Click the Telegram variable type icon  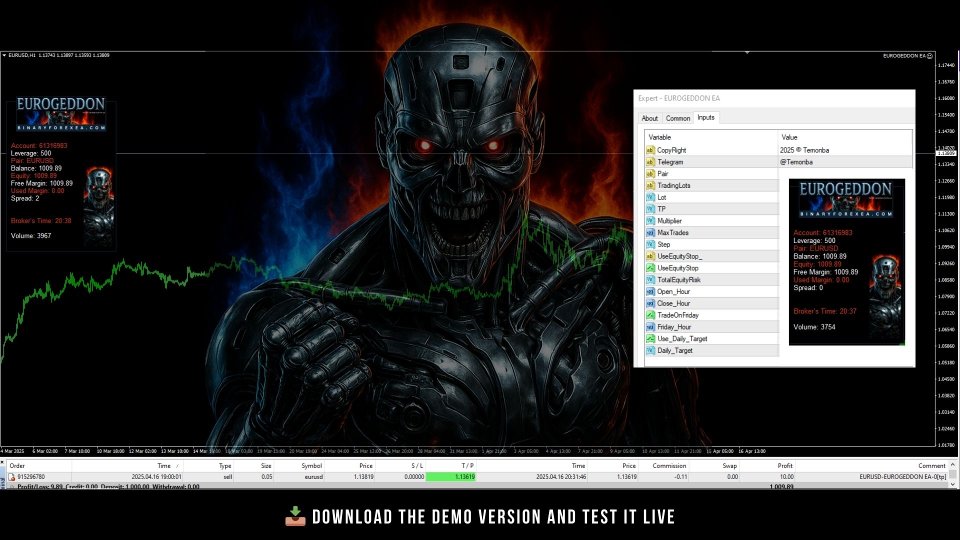coord(650,162)
